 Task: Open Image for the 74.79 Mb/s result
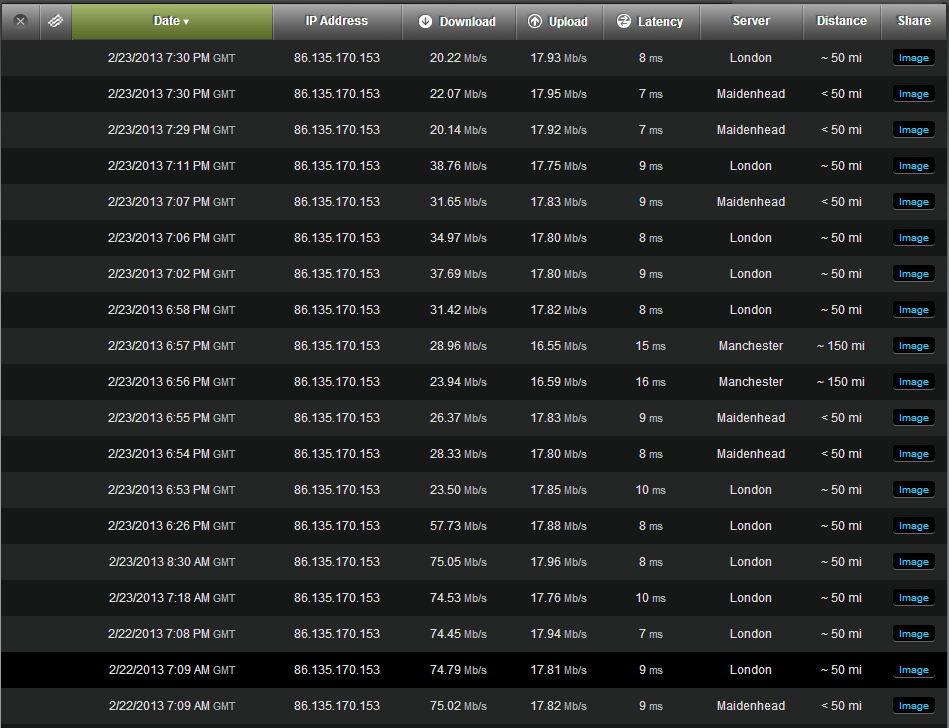[913, 670]
